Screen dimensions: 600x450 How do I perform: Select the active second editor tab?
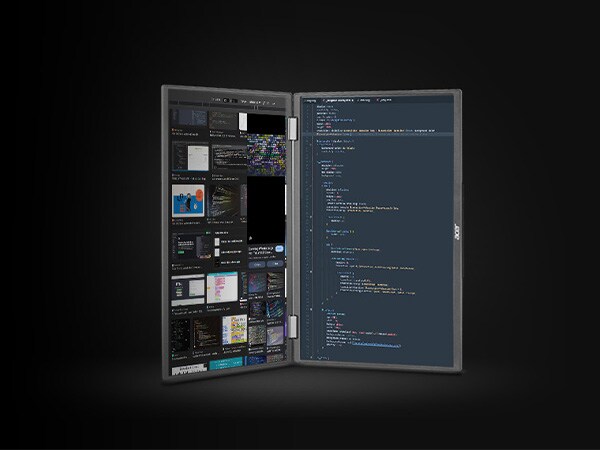338,100
